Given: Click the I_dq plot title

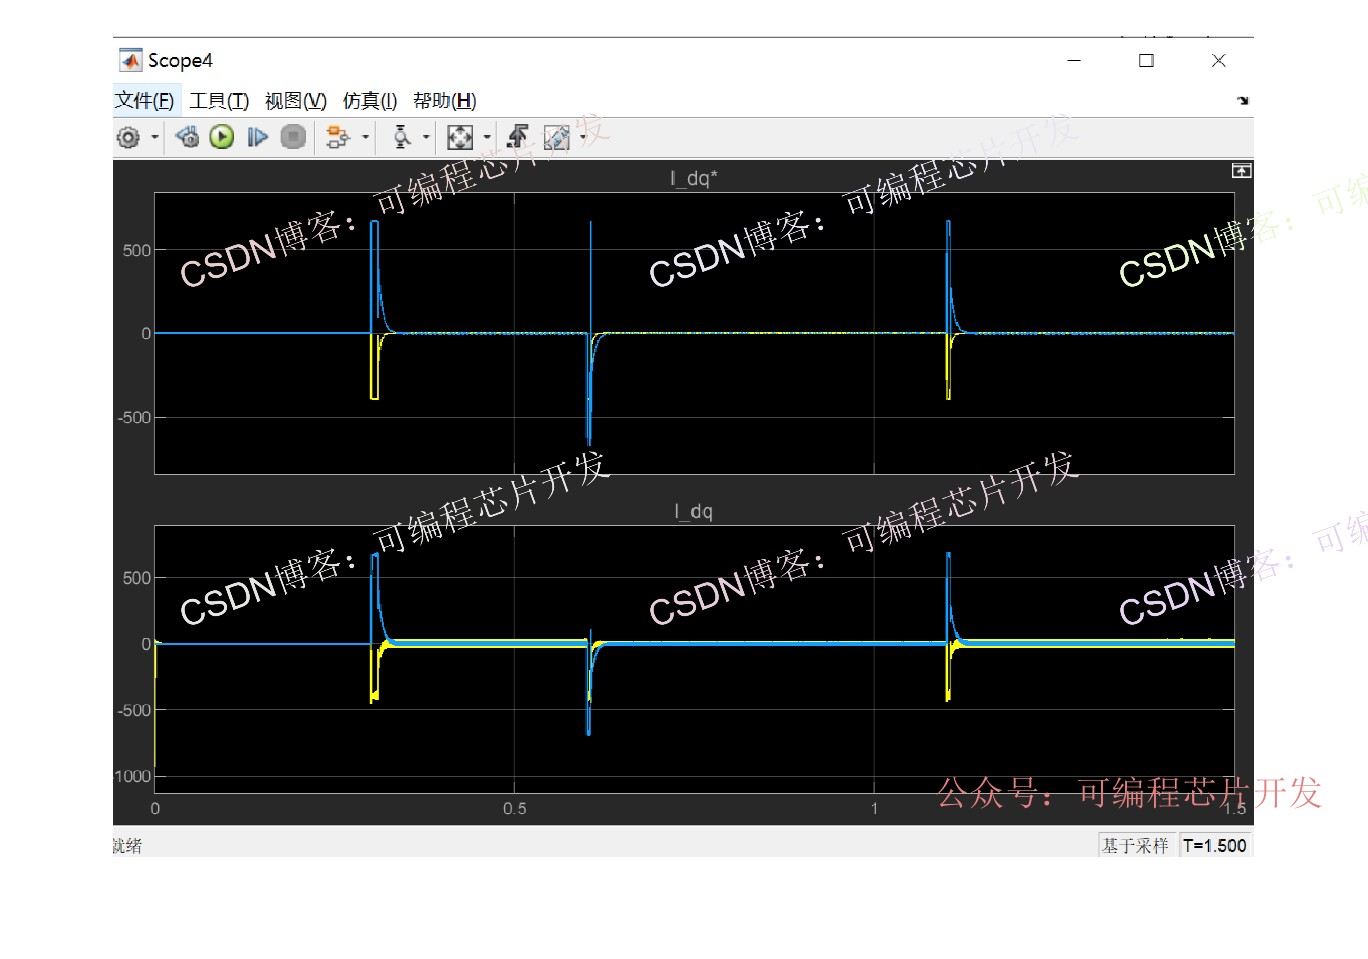Looking at the screenshot, I should (x=694, y=511).
